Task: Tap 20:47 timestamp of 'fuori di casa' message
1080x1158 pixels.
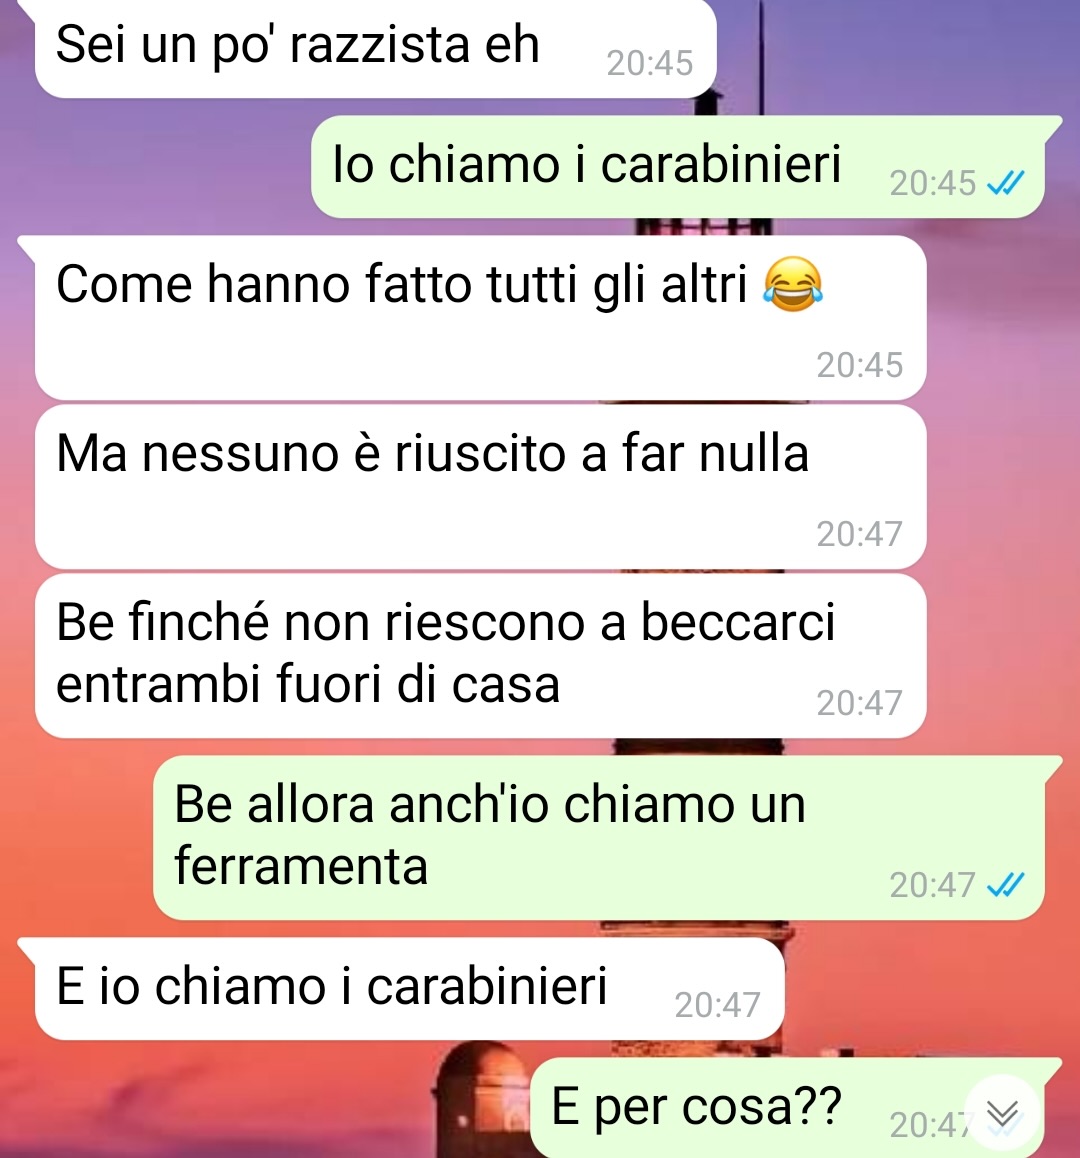Action: [x=859, y=703]
